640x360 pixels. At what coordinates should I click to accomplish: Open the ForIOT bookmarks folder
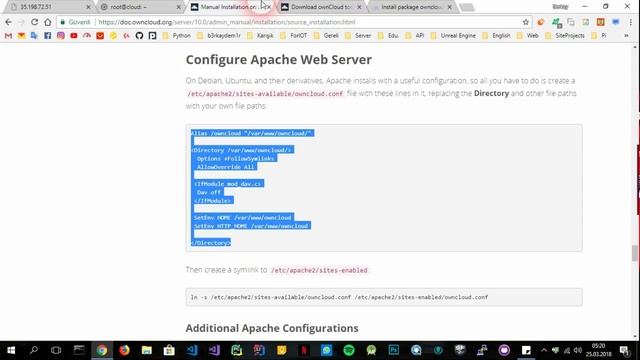[293, 36]
